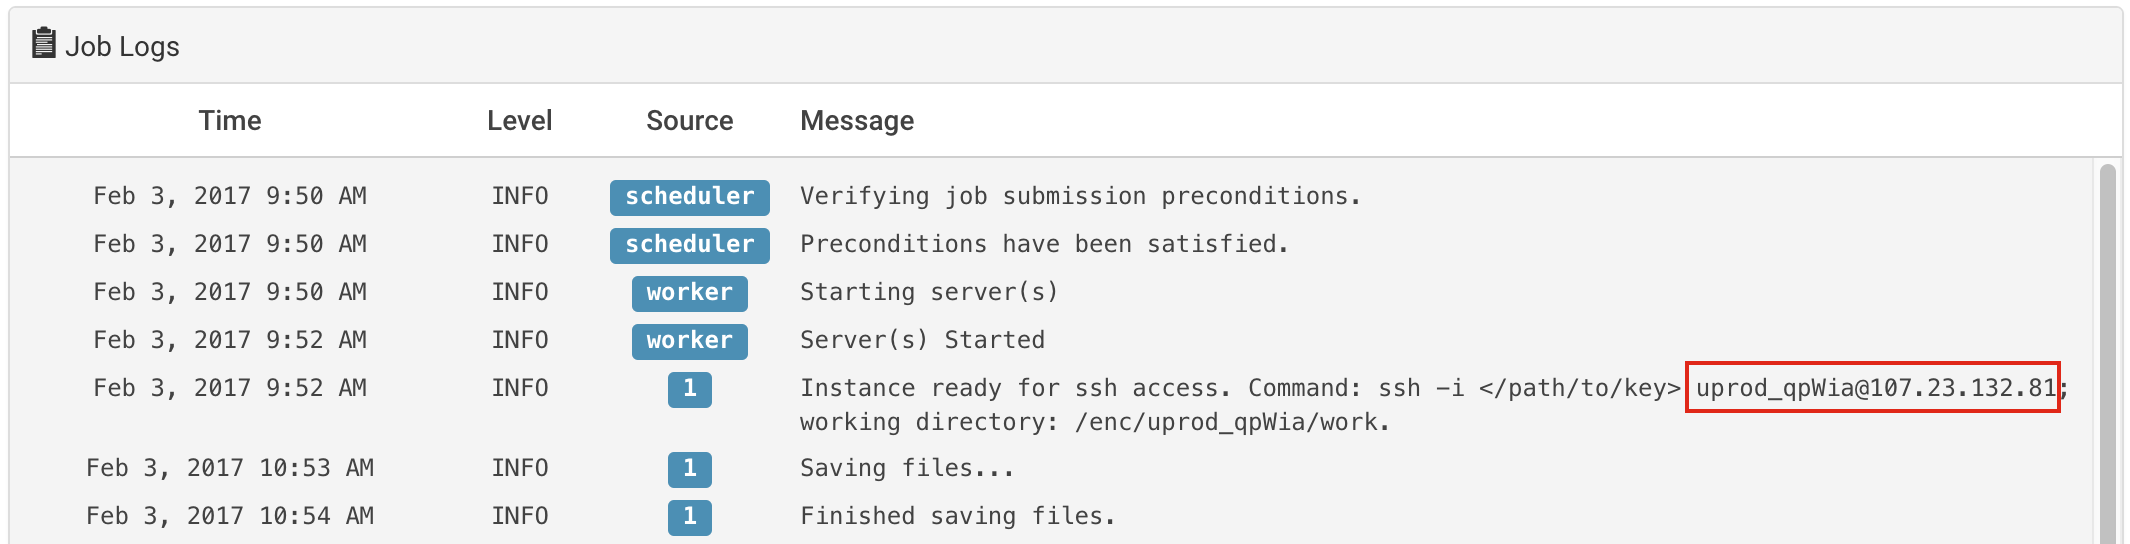Viewport: 2130px width, 544px height.
Task: Click badge 1 beside Finished saving files
Action: click(689, 517)
